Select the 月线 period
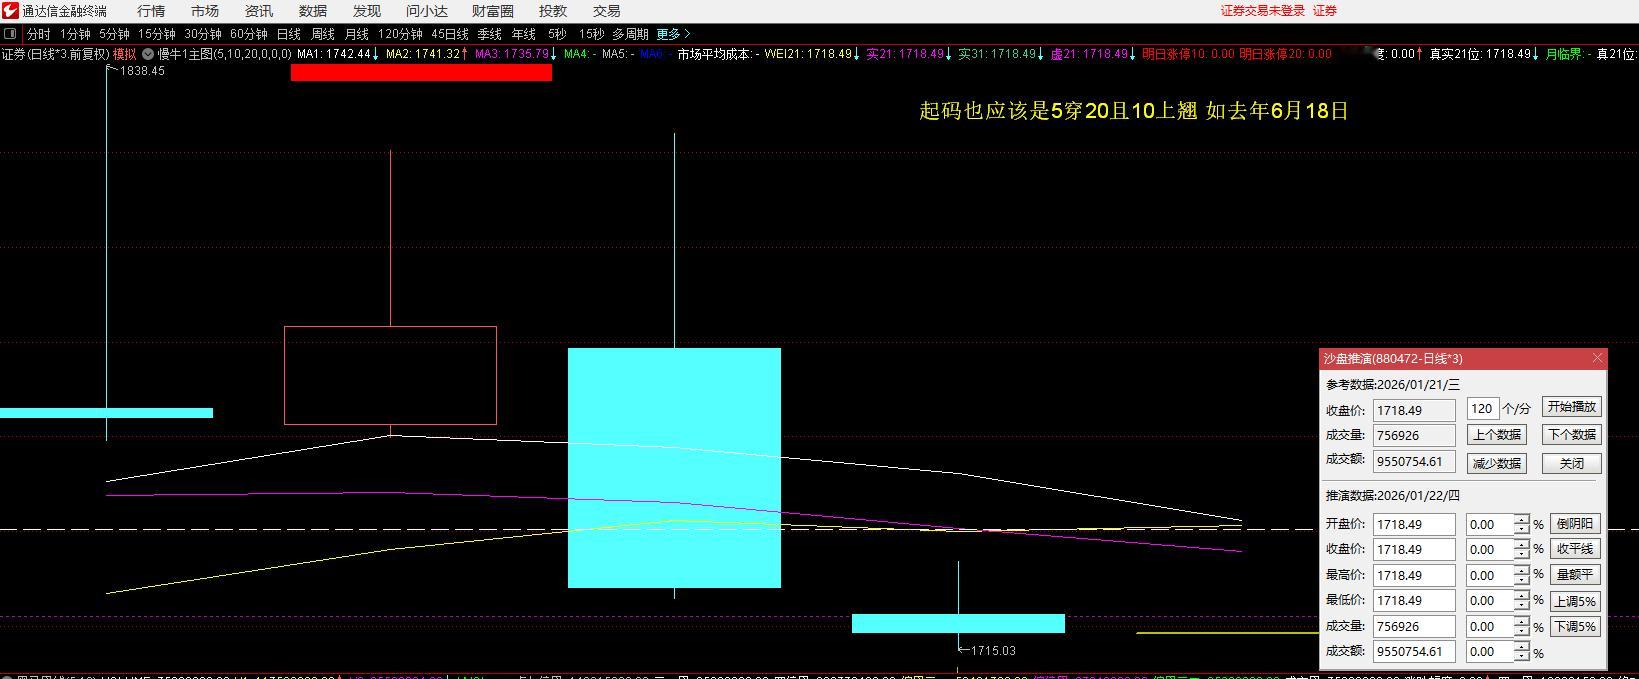This screenshot has height=679, width=1639. tap(357, 34)
